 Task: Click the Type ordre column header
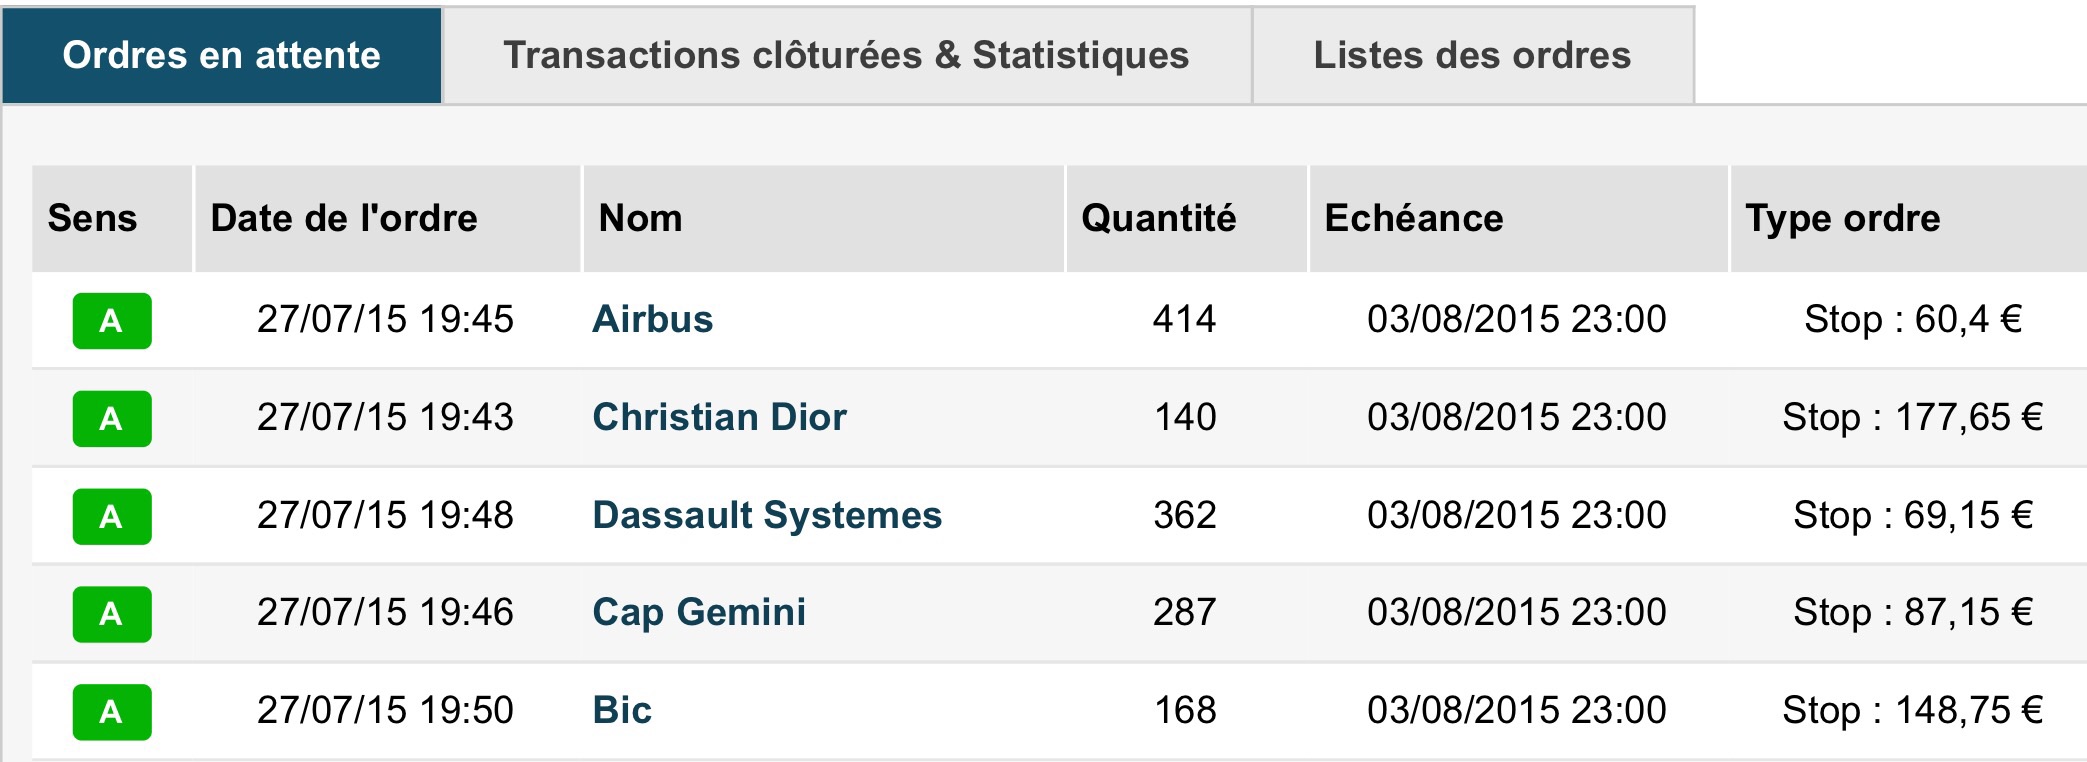[x=1842, y=218]
